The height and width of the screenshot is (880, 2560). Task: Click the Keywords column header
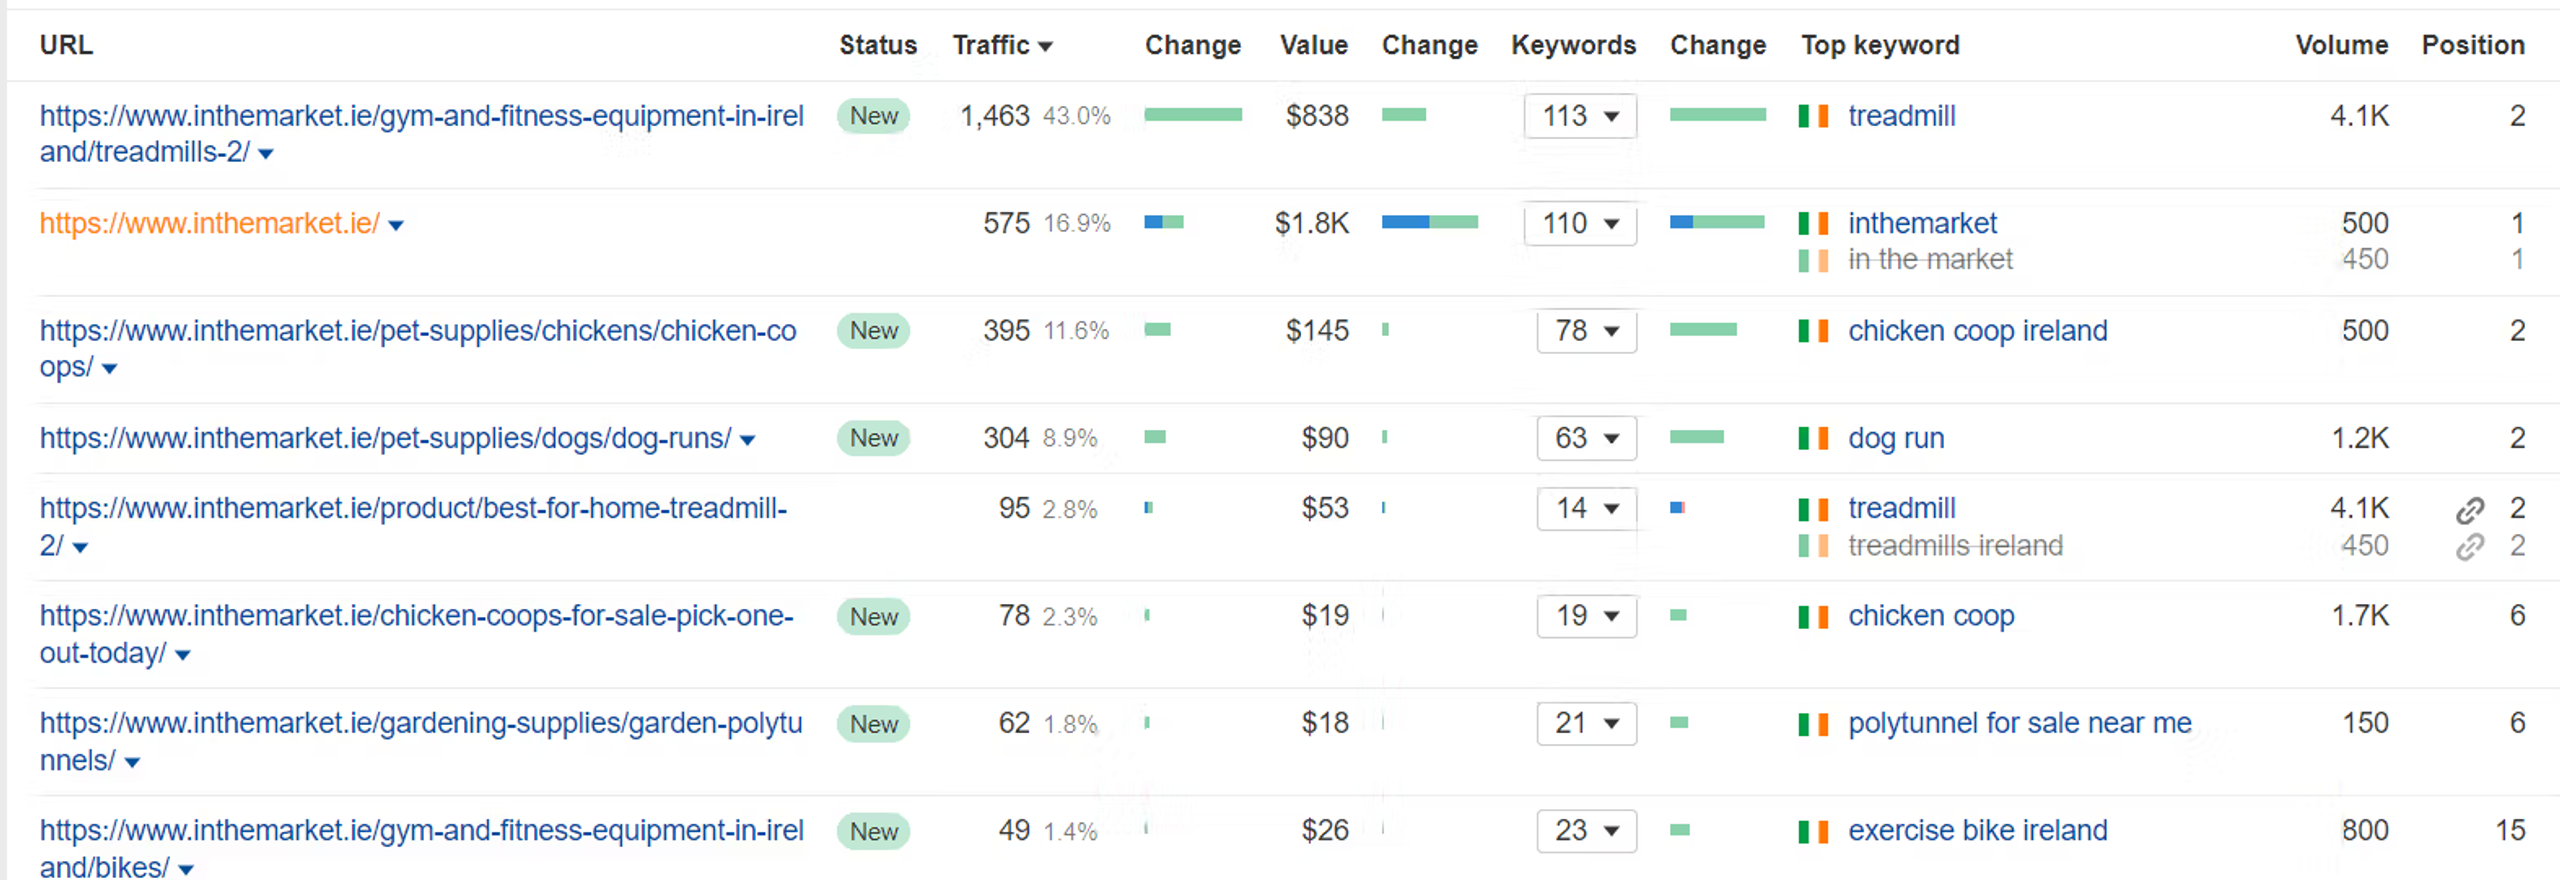1573,45
